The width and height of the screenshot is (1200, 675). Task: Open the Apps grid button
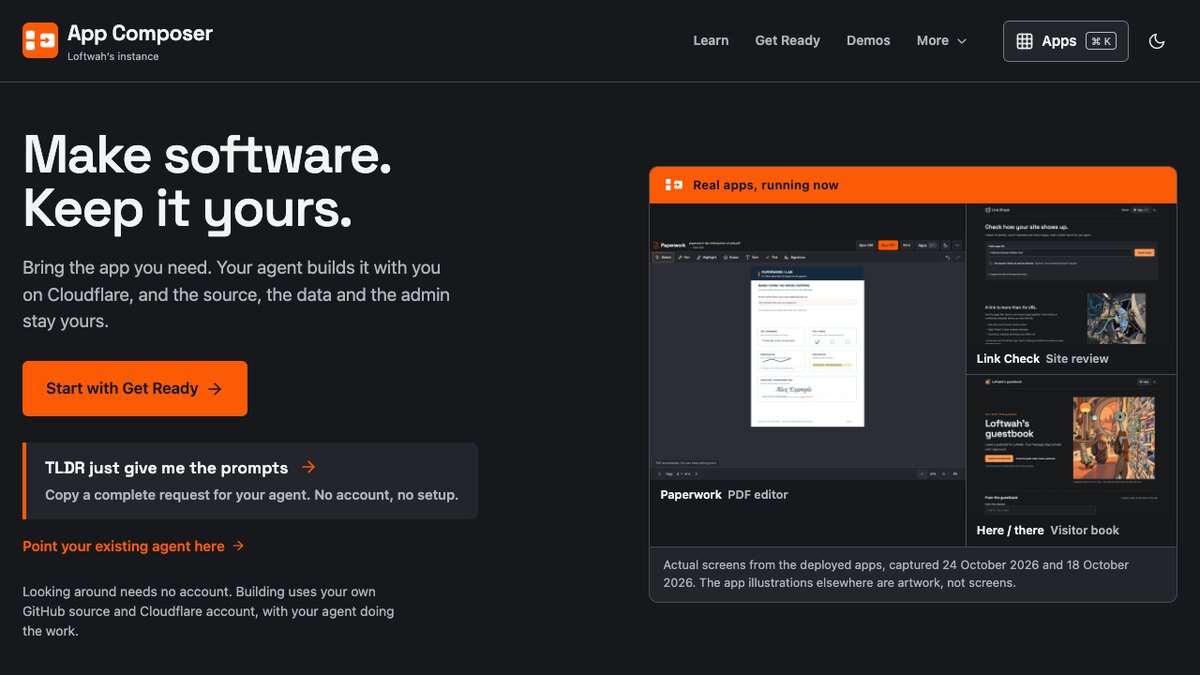1066,41
